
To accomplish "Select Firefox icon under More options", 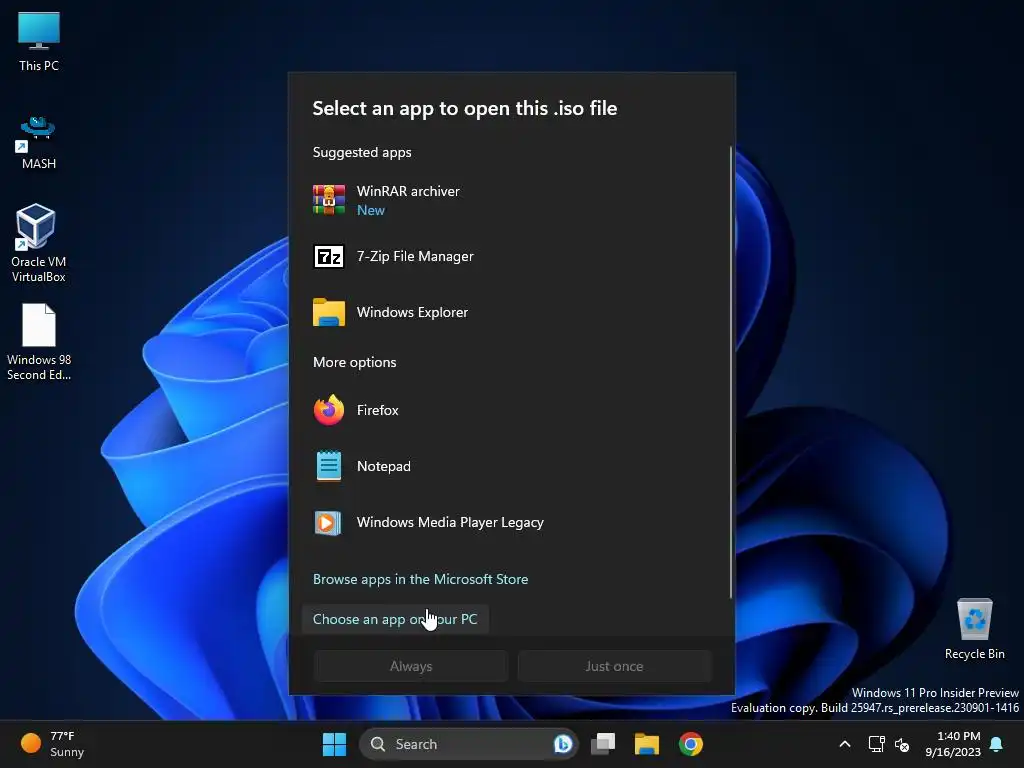I will pyautogui.click(x=328, y=410).
